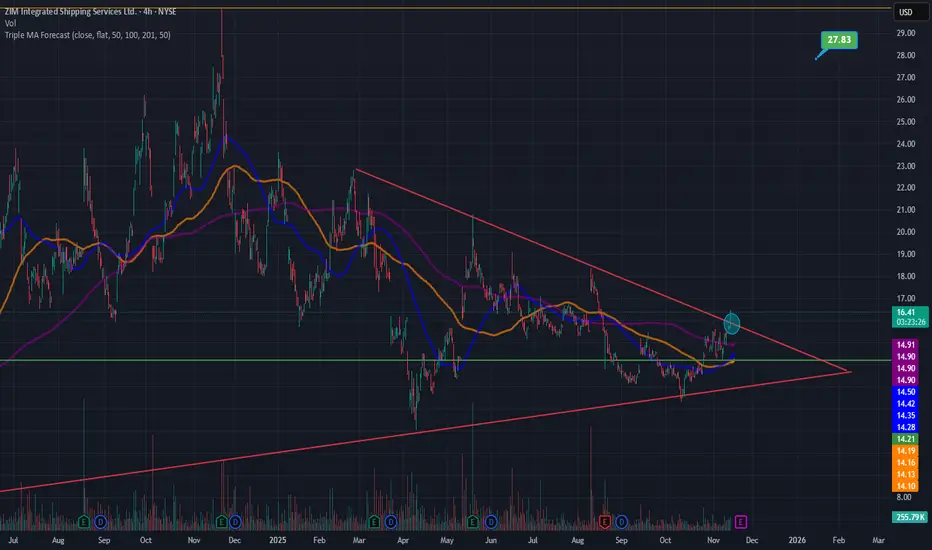Click the blue dividend D marker near Sep 2024
This screenshot has width=932, height=550.
point(100,522)
